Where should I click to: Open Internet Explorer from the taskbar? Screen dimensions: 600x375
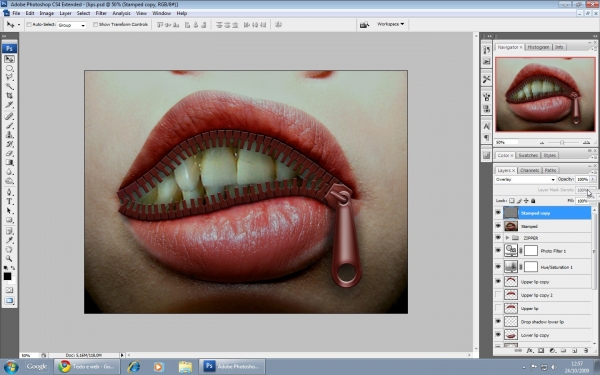(x=134, y=367)
